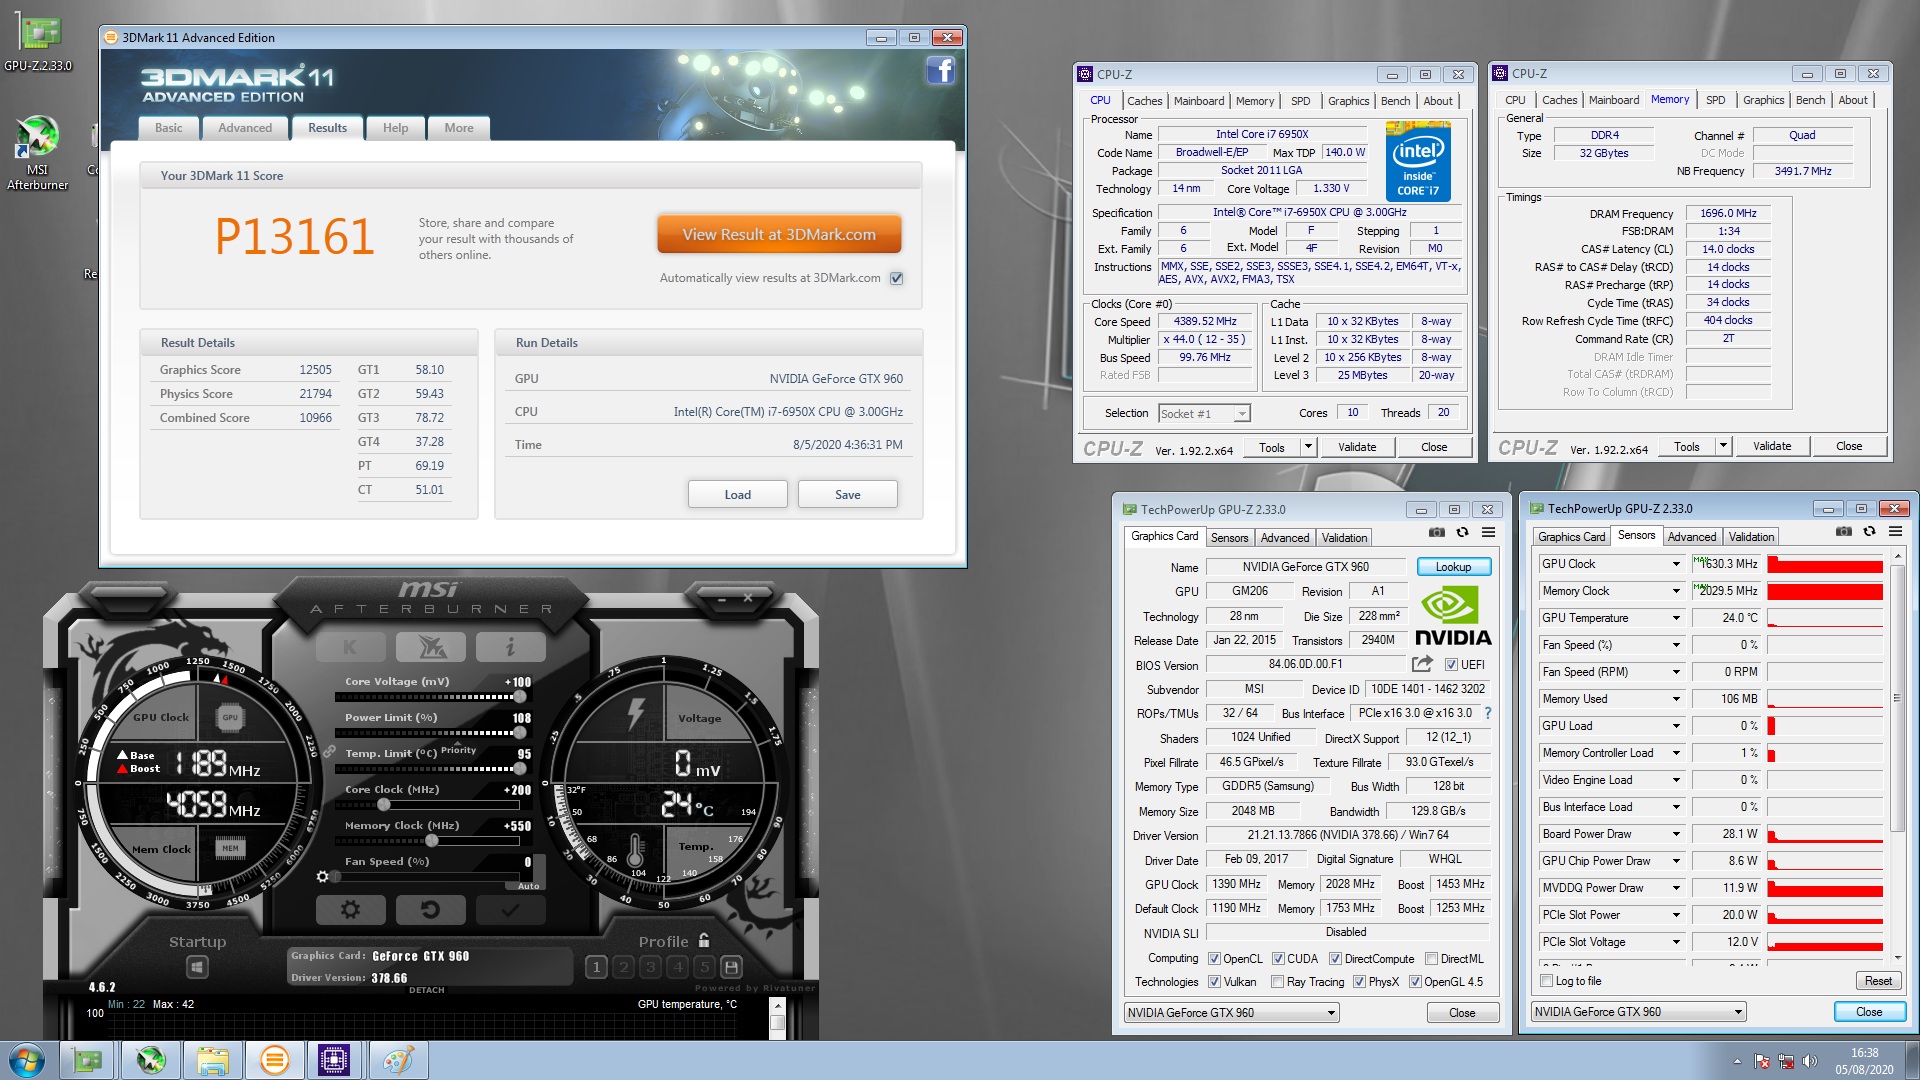Open the Facebook icon in 3DMark 11
This screenshot has height=1080, width=1920.
click(x=940, y=71)
